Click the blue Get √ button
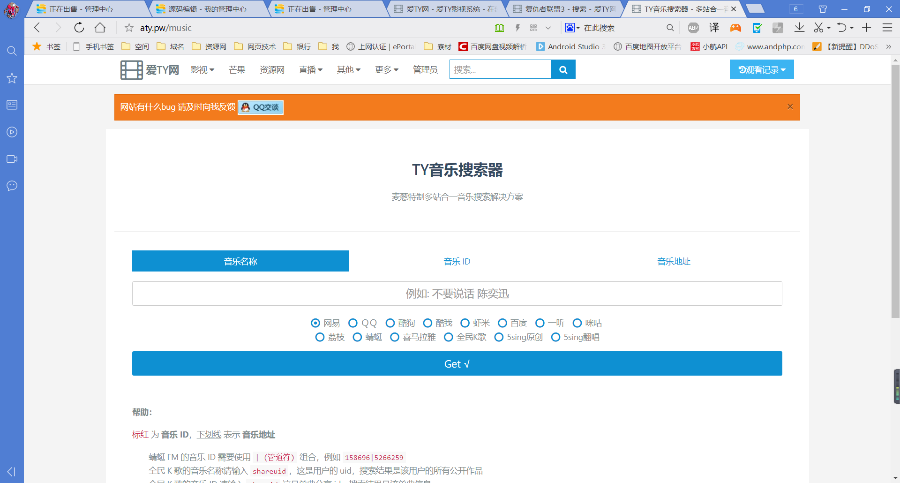 tap(457, 364)
